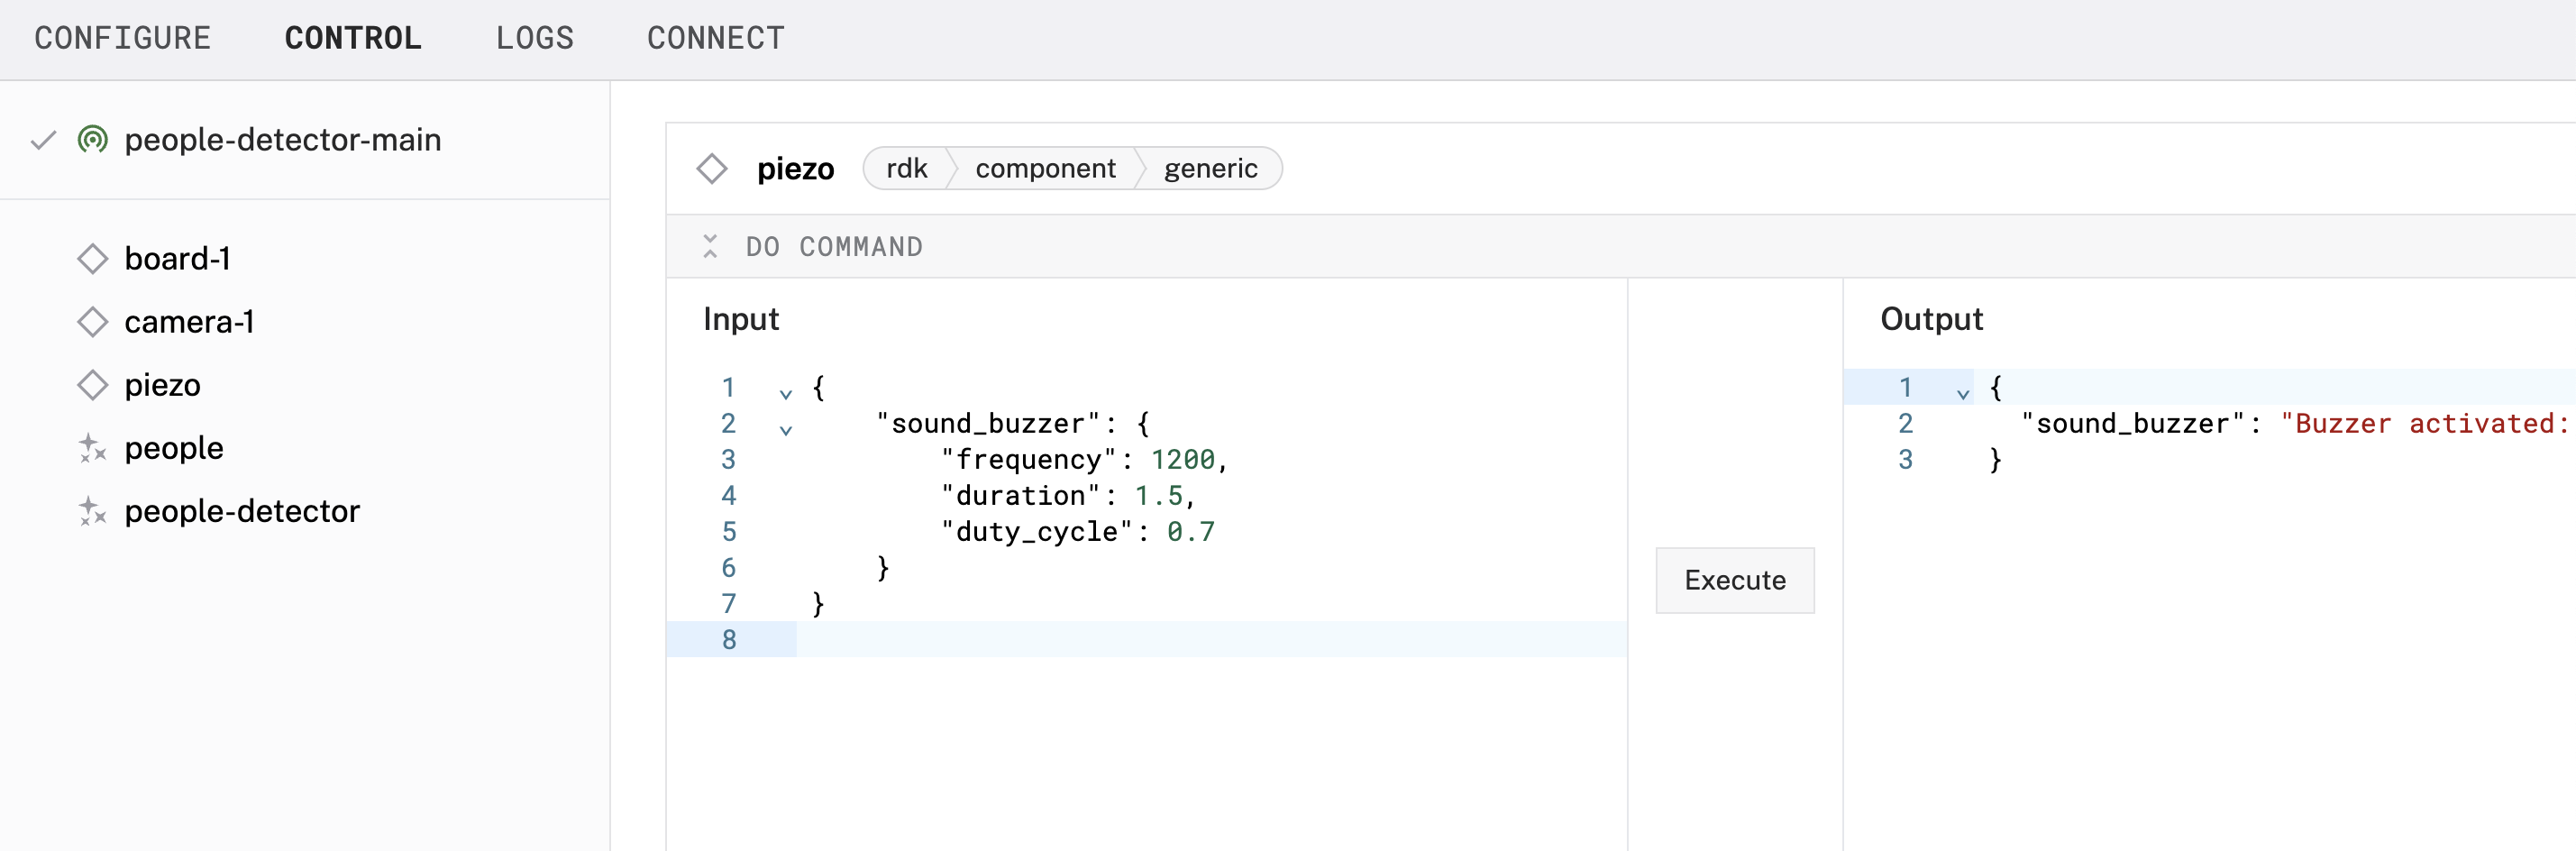Click the piezo card title
This screenshot has width=2576, height=851.
point(795,168)
